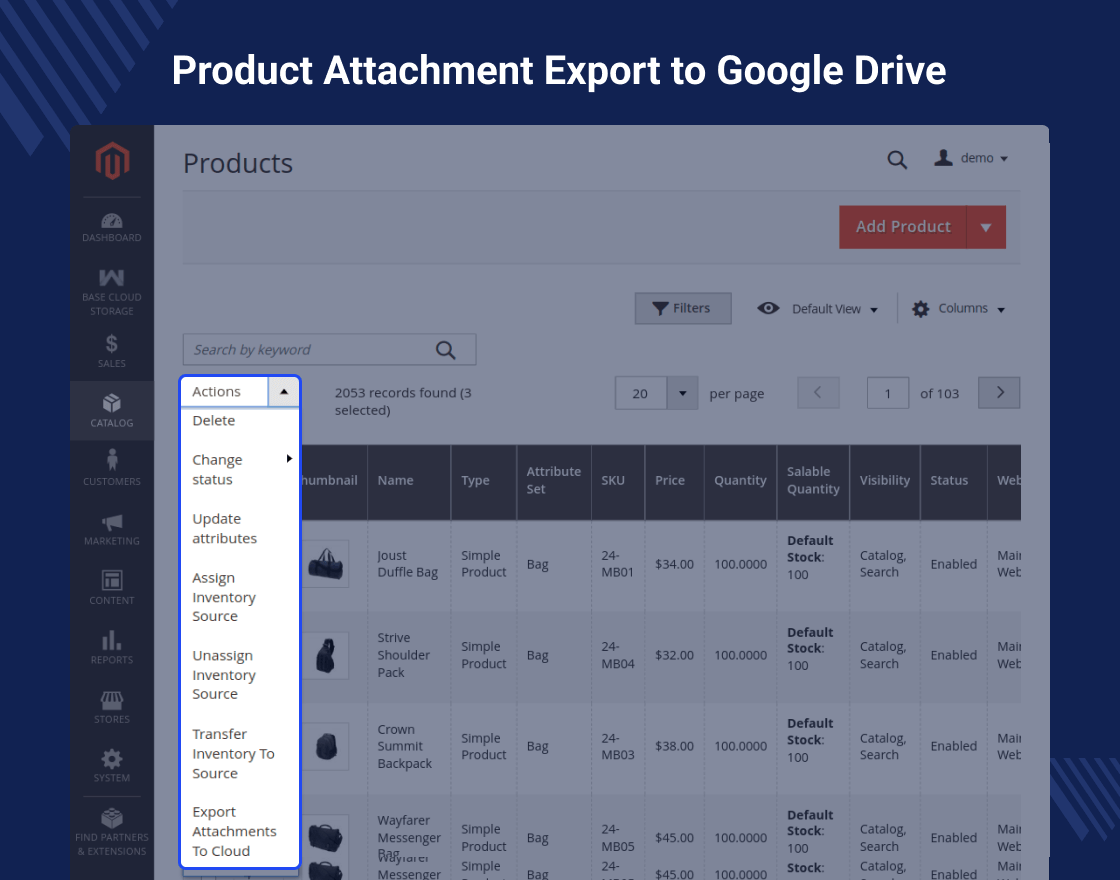Open the Customers sidebar icon

pos(112,467)
